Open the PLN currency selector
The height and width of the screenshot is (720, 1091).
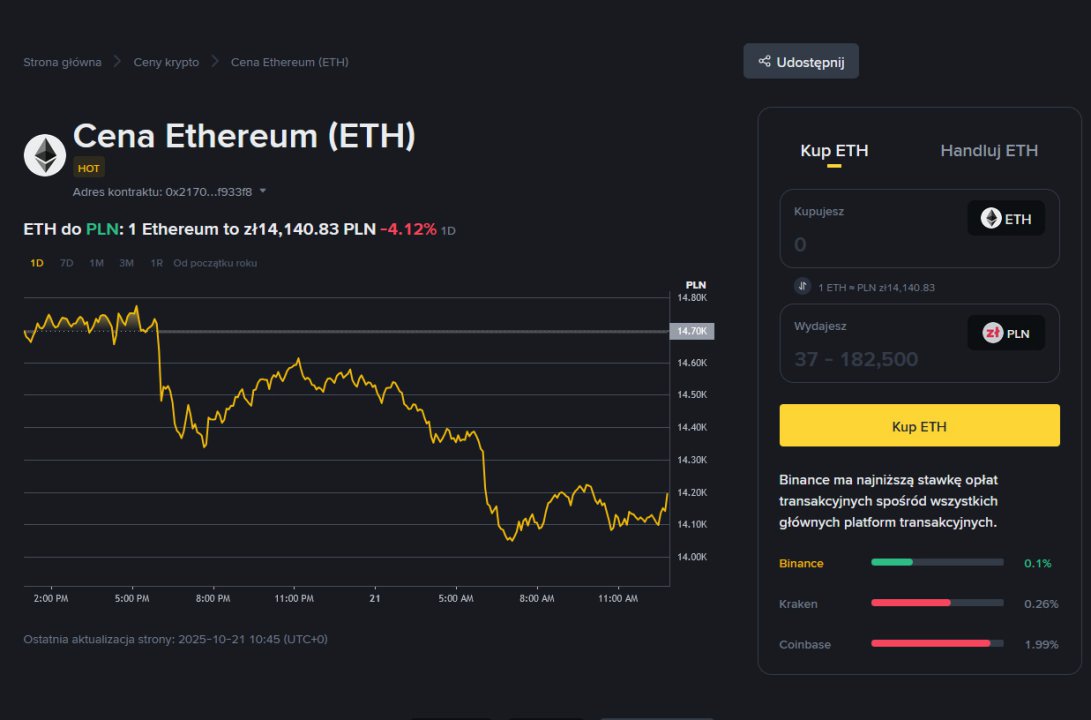coord(1005,333)
